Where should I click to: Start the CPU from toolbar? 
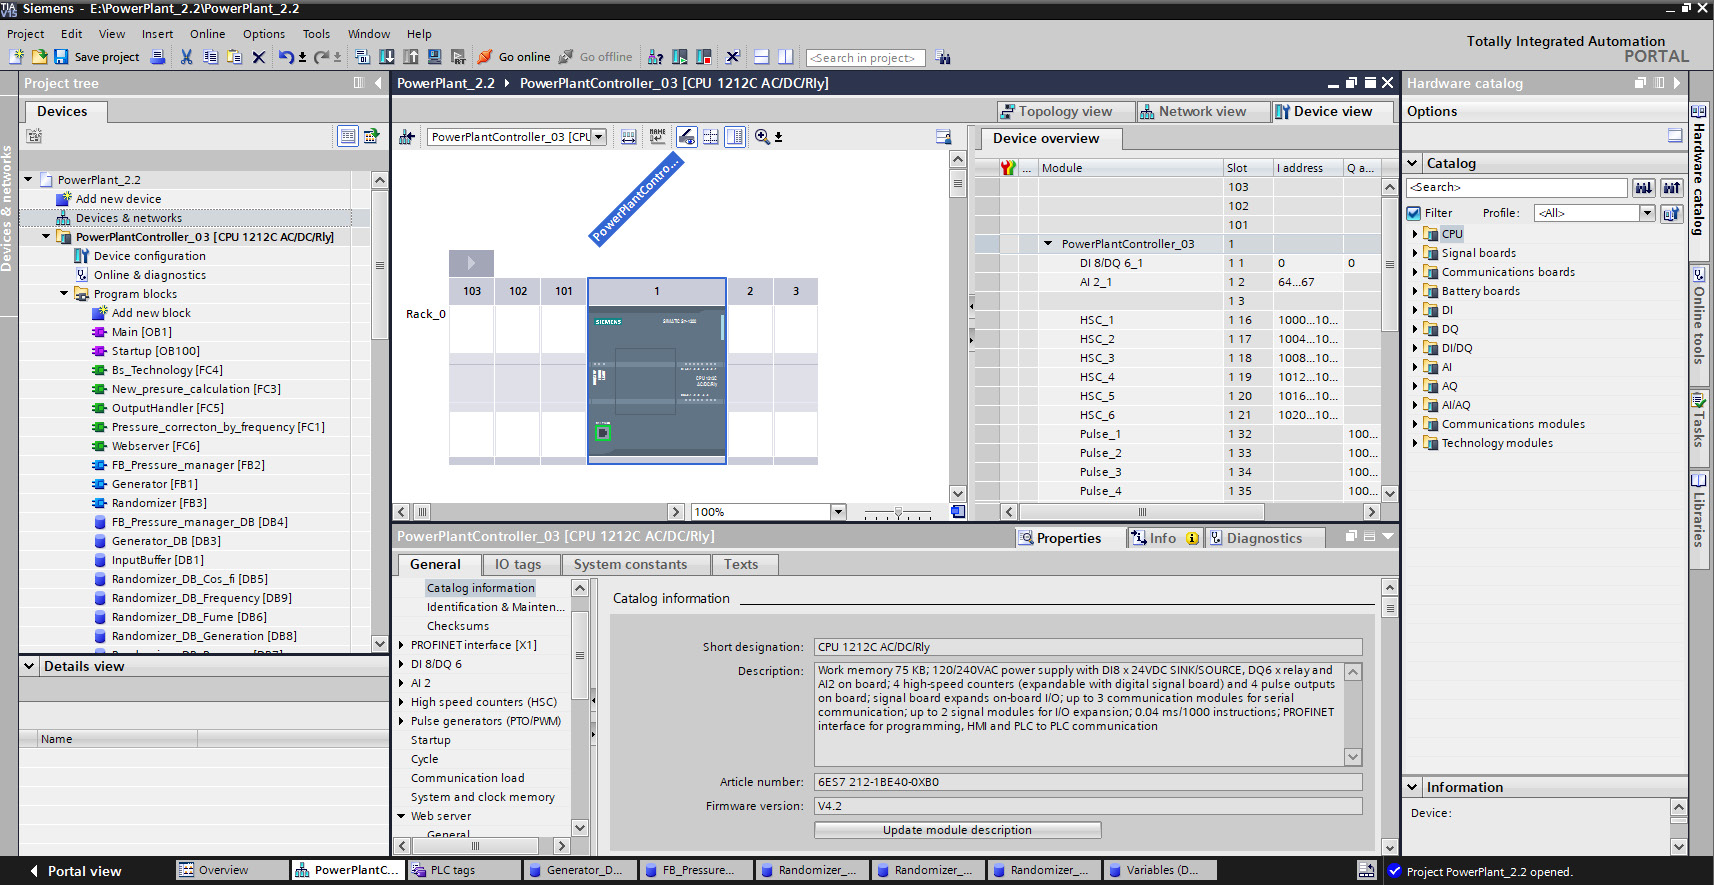[x=680, y=57]
